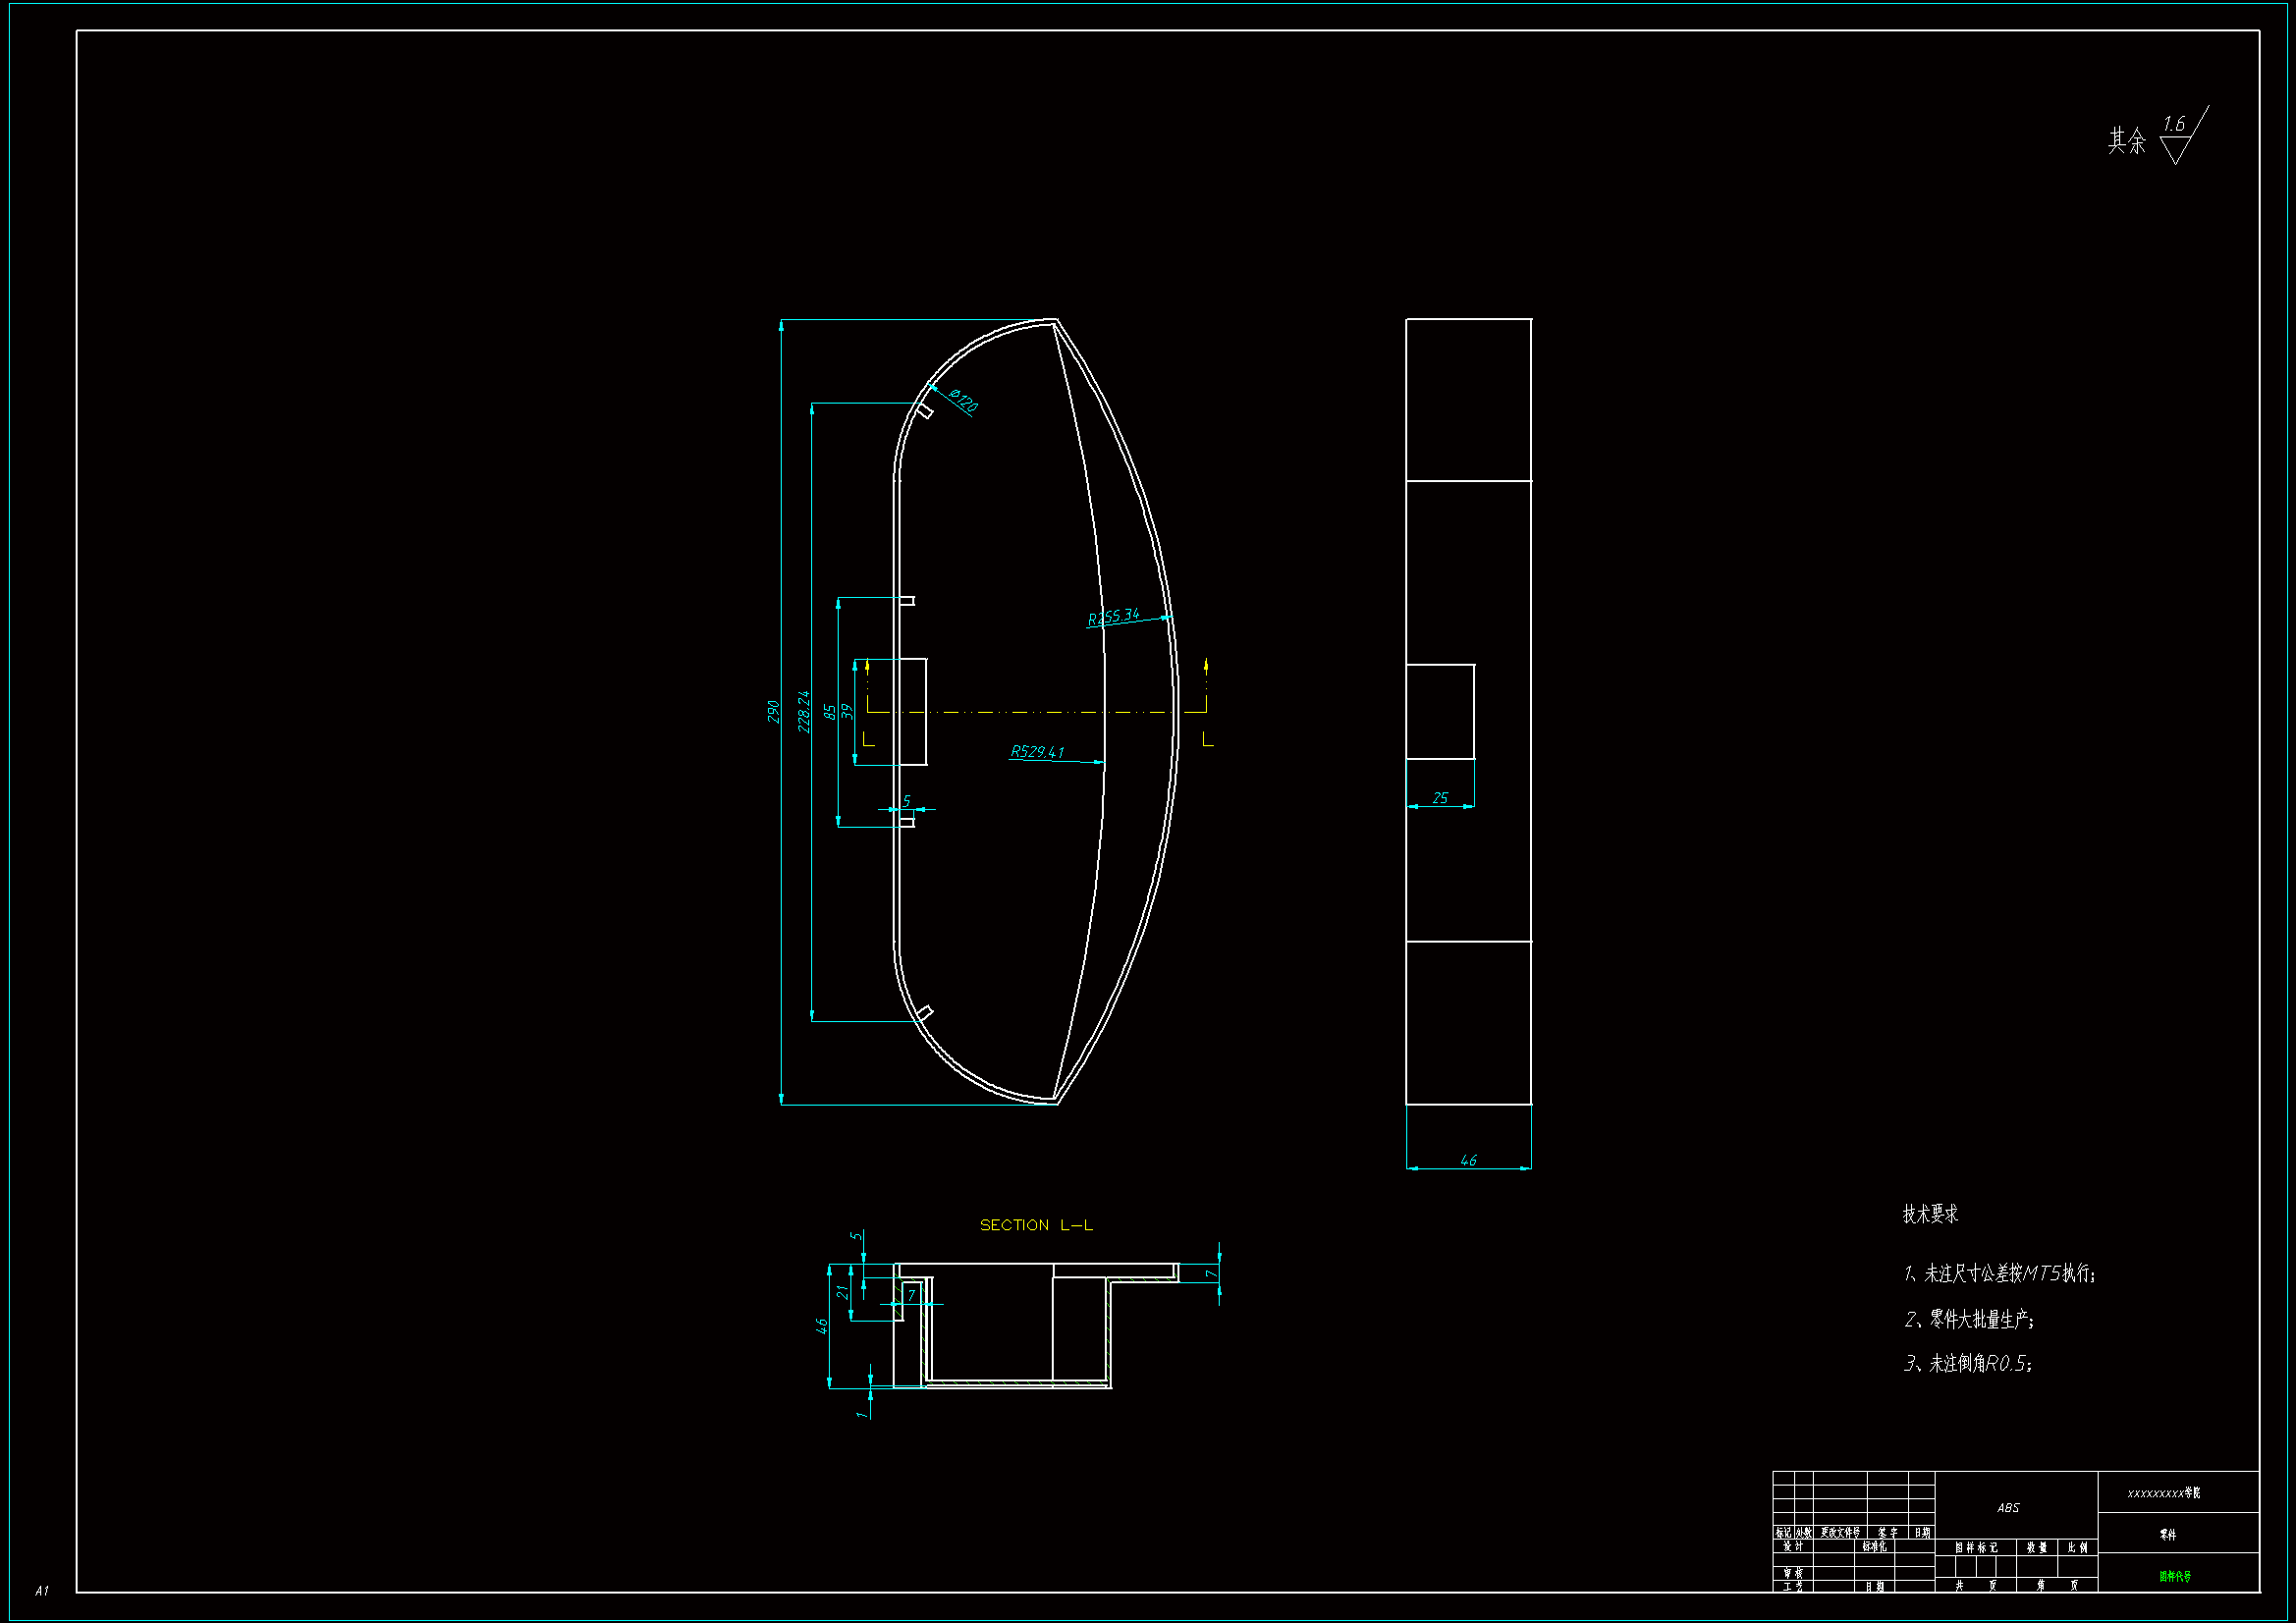Select the R255.34 radius dimension text
Image resolution: width=2296 pixels, height=1623 pixels.
(x=1113, y=616)
